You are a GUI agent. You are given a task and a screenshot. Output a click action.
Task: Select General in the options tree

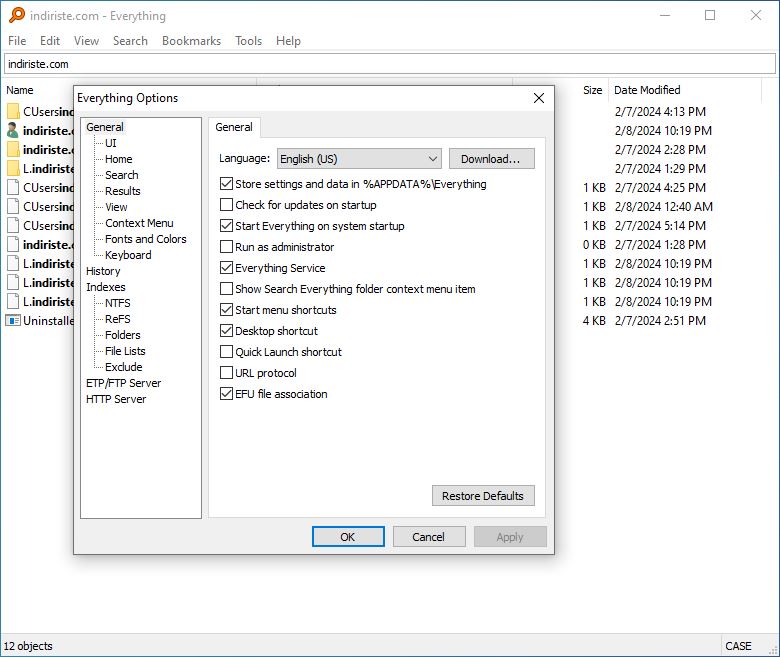click(104, 127)
